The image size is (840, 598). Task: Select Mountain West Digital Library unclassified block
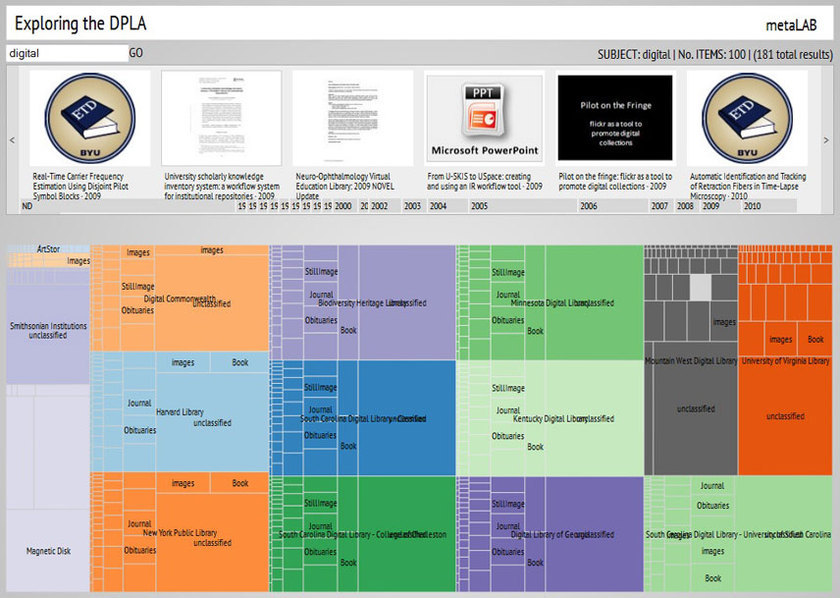(x=695, y=409)
